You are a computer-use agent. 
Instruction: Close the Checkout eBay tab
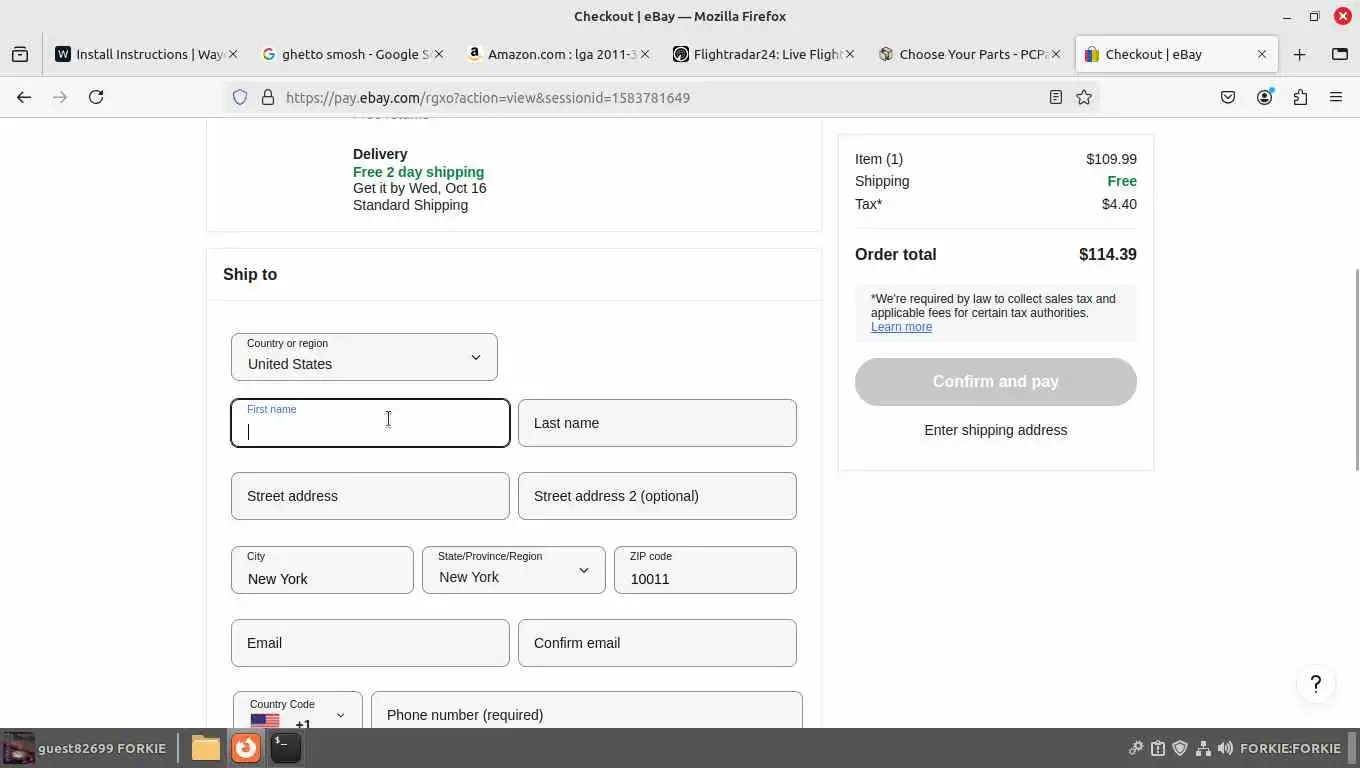click(1262, 54)
